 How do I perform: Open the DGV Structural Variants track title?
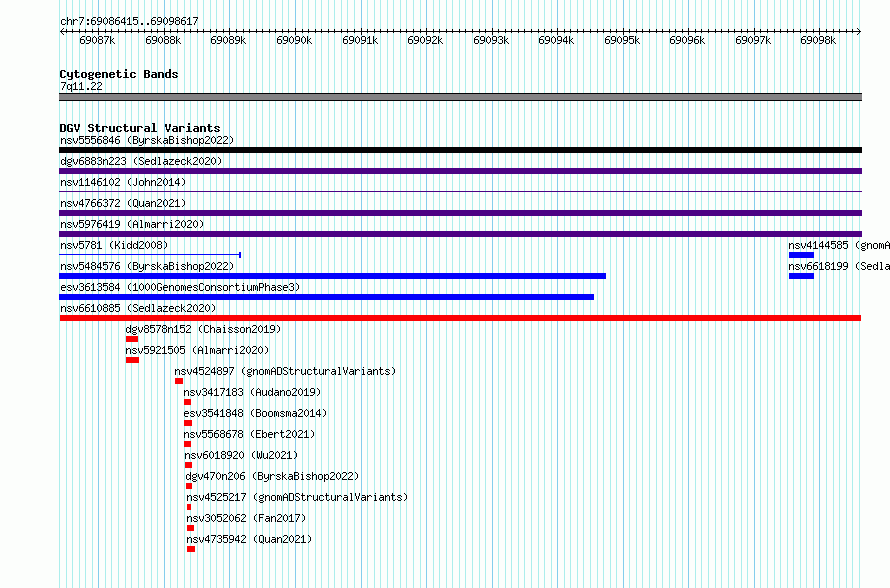(140, 128)
